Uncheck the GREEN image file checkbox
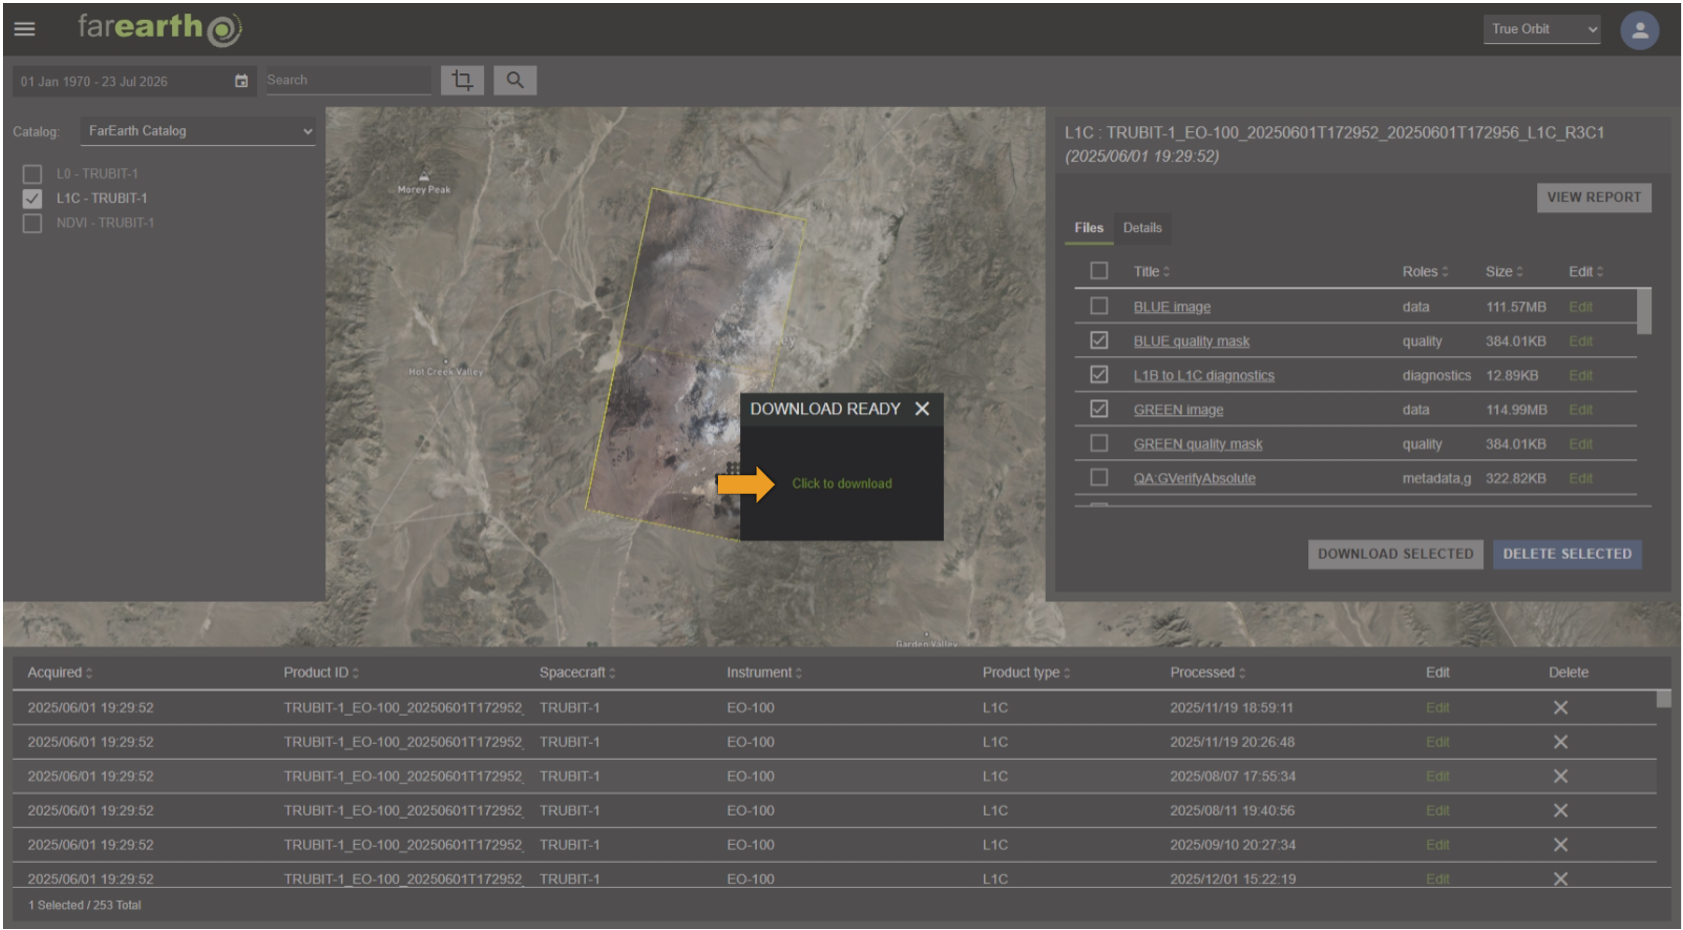1683x930 pixels. (1099, 409)
